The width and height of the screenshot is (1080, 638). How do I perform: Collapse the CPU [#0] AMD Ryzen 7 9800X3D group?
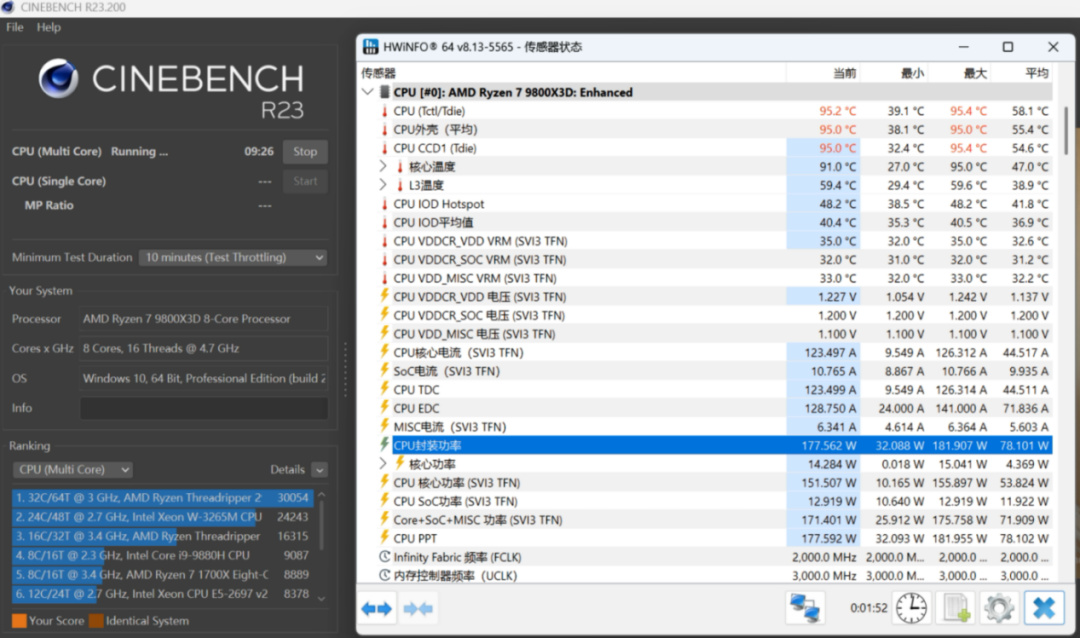point(368,92)
